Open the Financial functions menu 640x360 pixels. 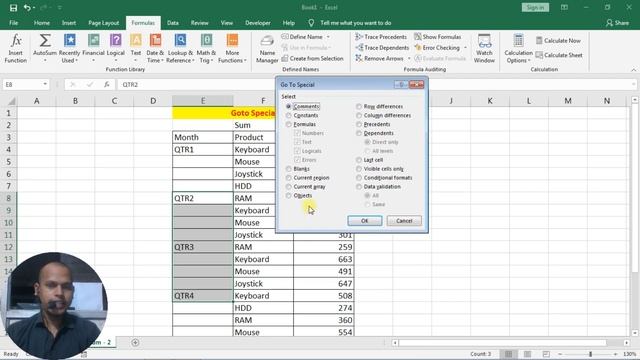click(93, 48)
